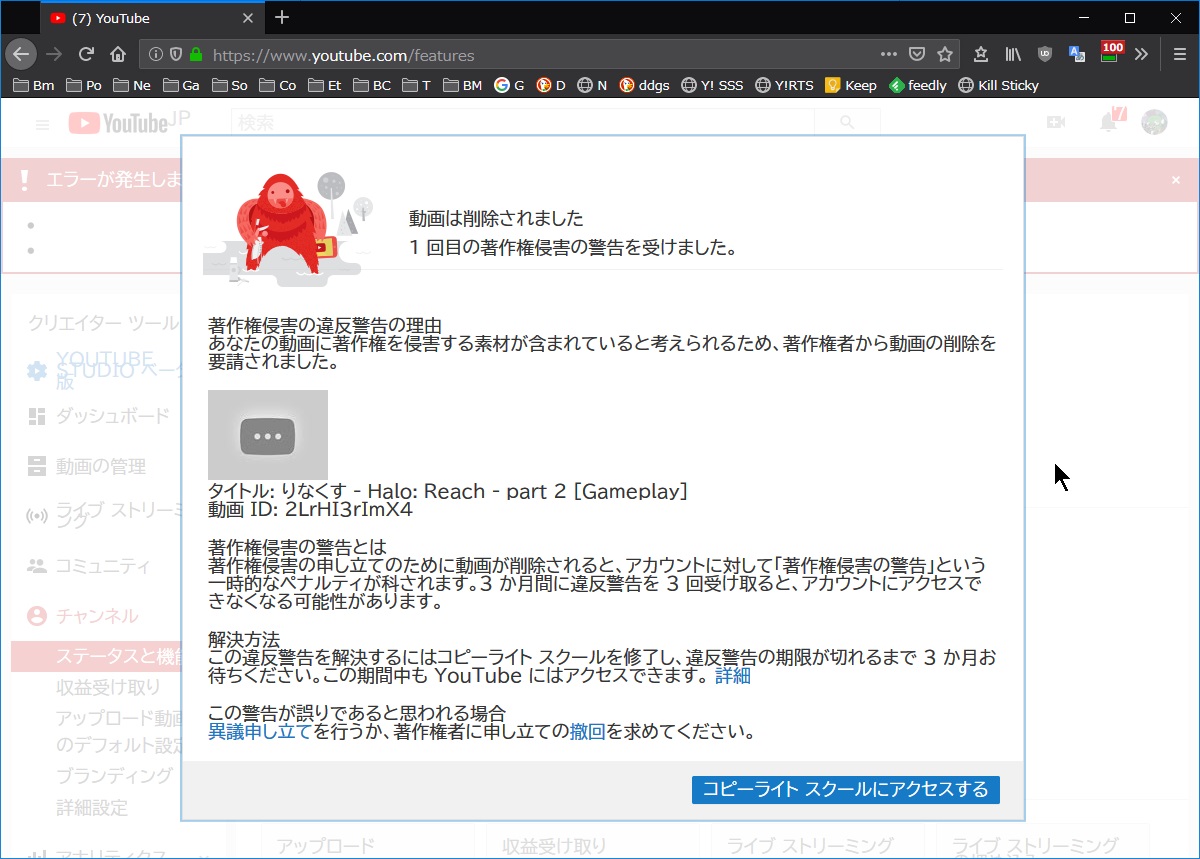Open the BC bookmarks folder
Viewport: 1200px width, 859px height.
371,85
